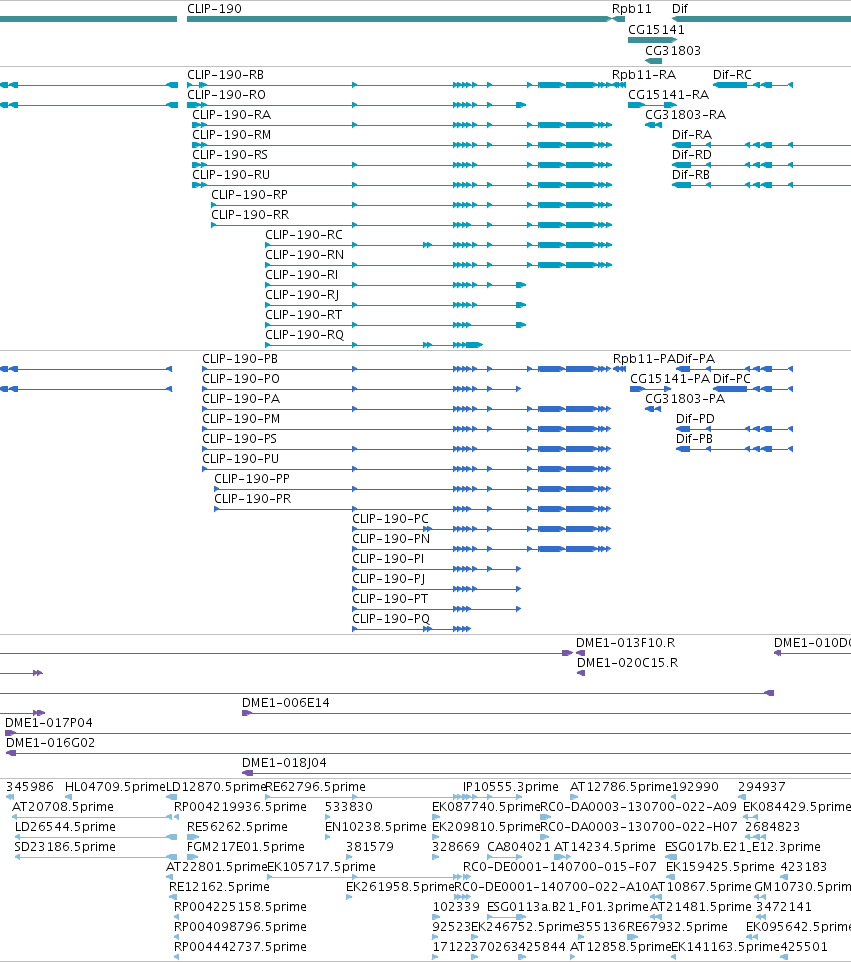Screen dimensions: 851x962
Task: Select the Dif-RC transcript
Action: (732, 74)
